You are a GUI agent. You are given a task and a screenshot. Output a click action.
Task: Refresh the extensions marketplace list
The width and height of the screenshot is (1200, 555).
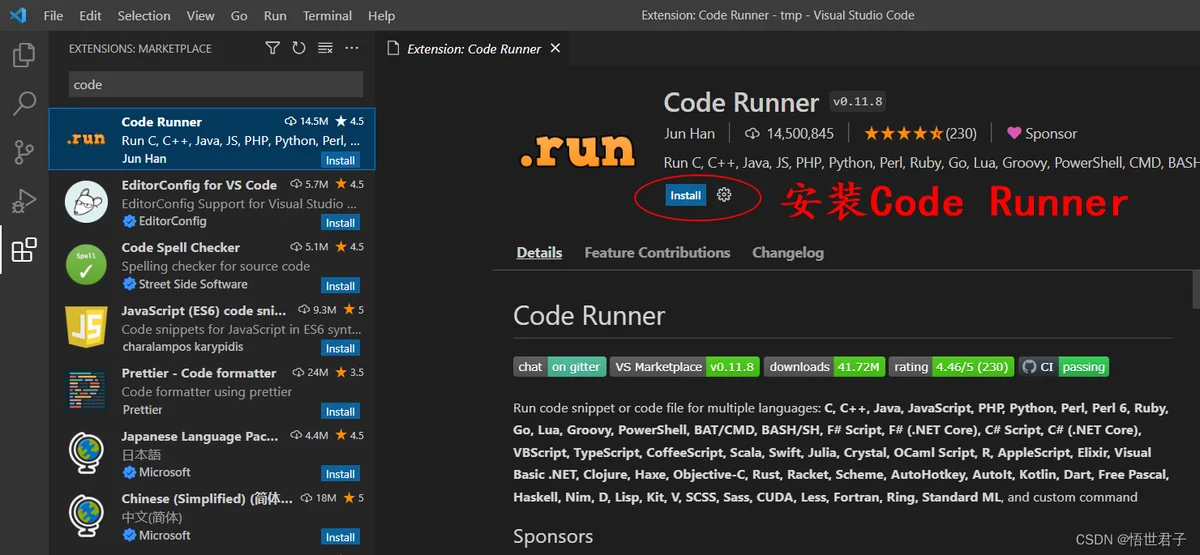click(299, 48)
